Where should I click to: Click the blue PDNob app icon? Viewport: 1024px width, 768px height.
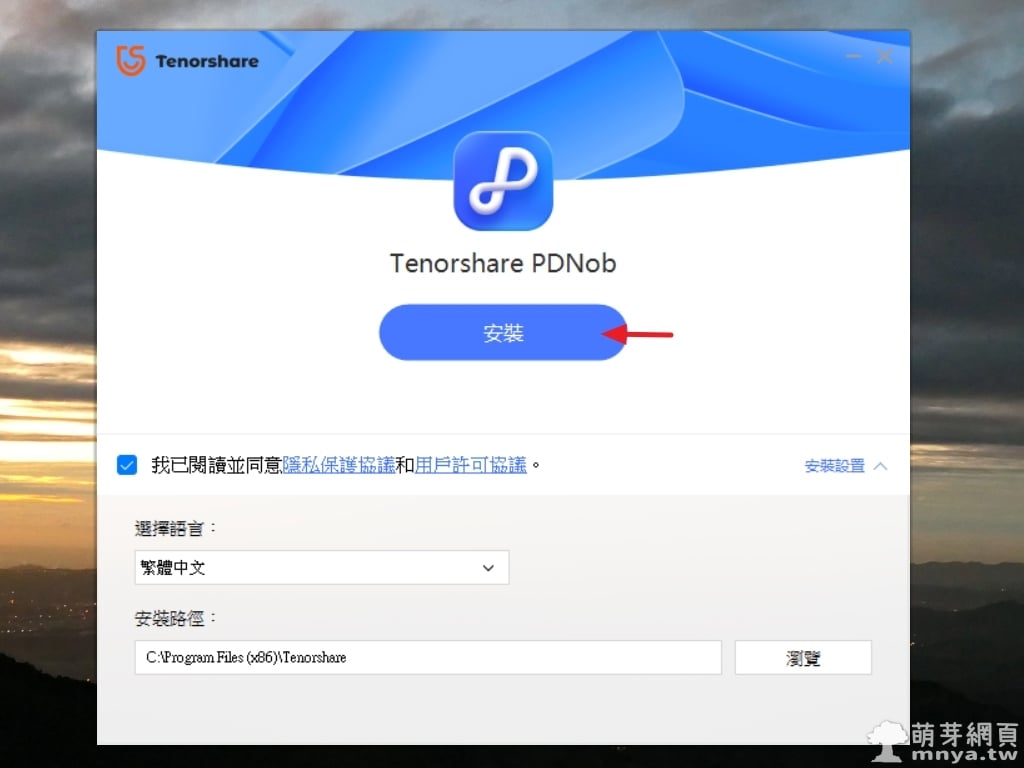click(x=503, y=182)
